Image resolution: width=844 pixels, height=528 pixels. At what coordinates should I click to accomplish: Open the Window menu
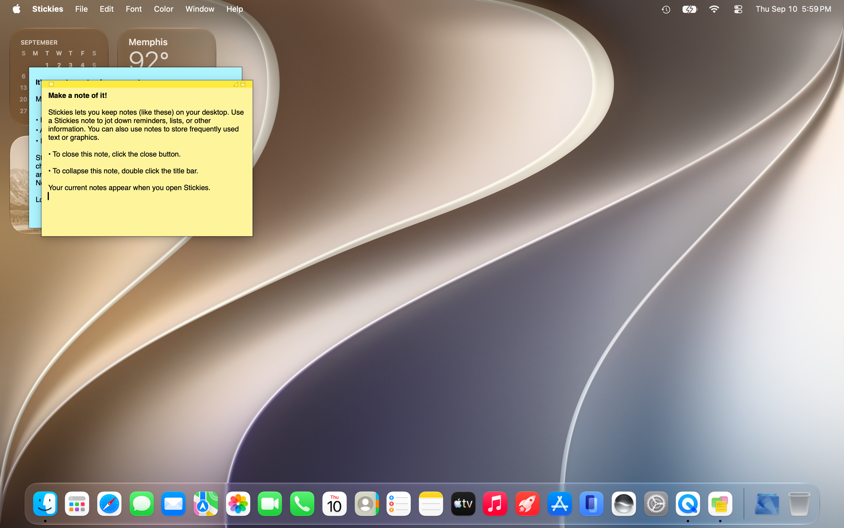200,9
